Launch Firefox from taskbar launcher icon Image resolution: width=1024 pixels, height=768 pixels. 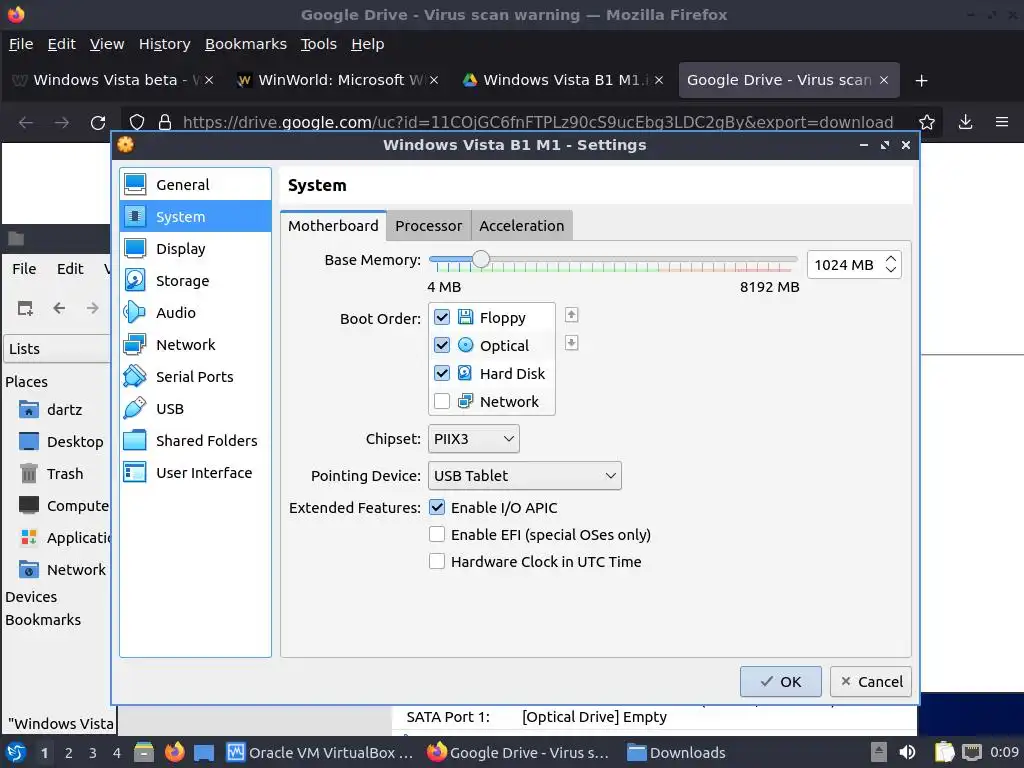tap(174, 752)
